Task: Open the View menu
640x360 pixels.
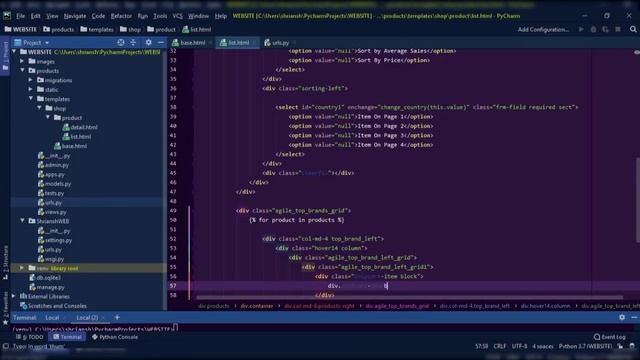Action: [52, 16]
